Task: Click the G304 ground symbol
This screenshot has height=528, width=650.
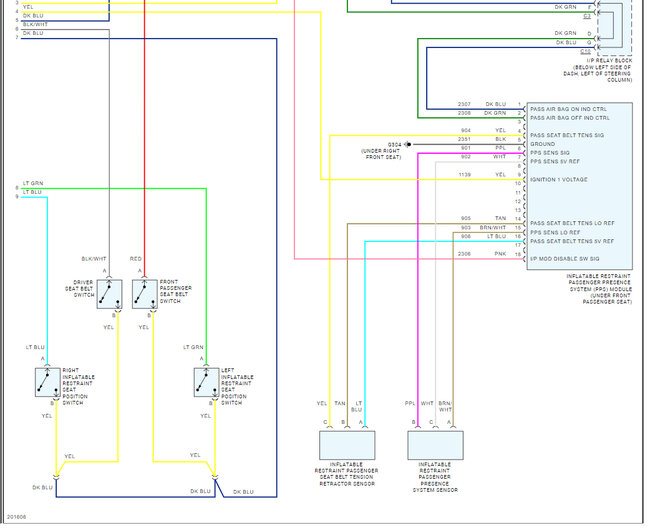Action: pyautogui.click(x=408, y=144)
